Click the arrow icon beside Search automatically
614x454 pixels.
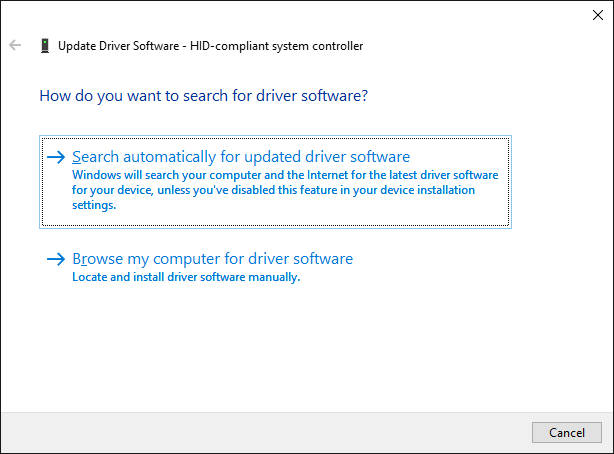[x=56, y=157]
